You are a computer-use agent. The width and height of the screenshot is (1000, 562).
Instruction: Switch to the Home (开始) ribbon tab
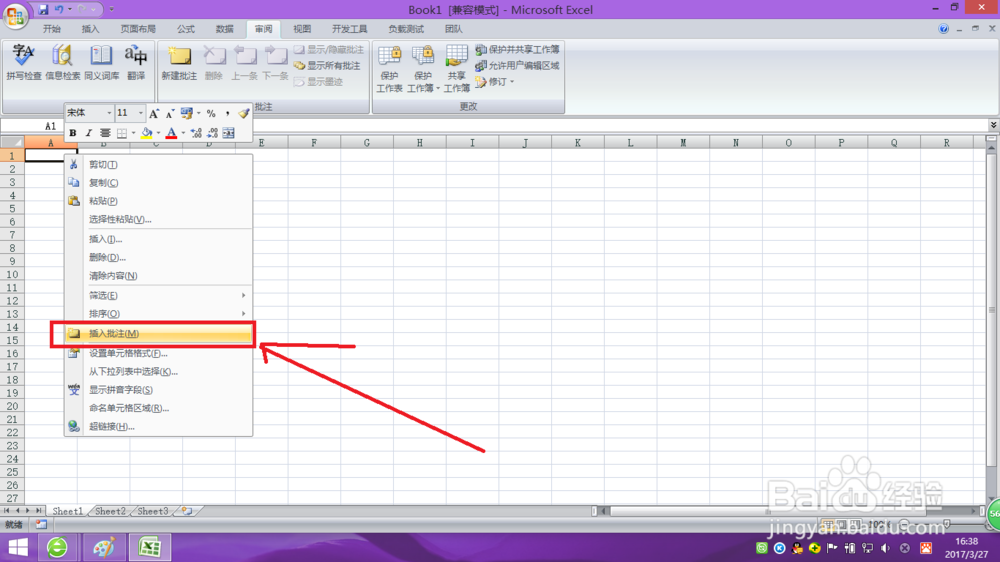coord(52,29)
